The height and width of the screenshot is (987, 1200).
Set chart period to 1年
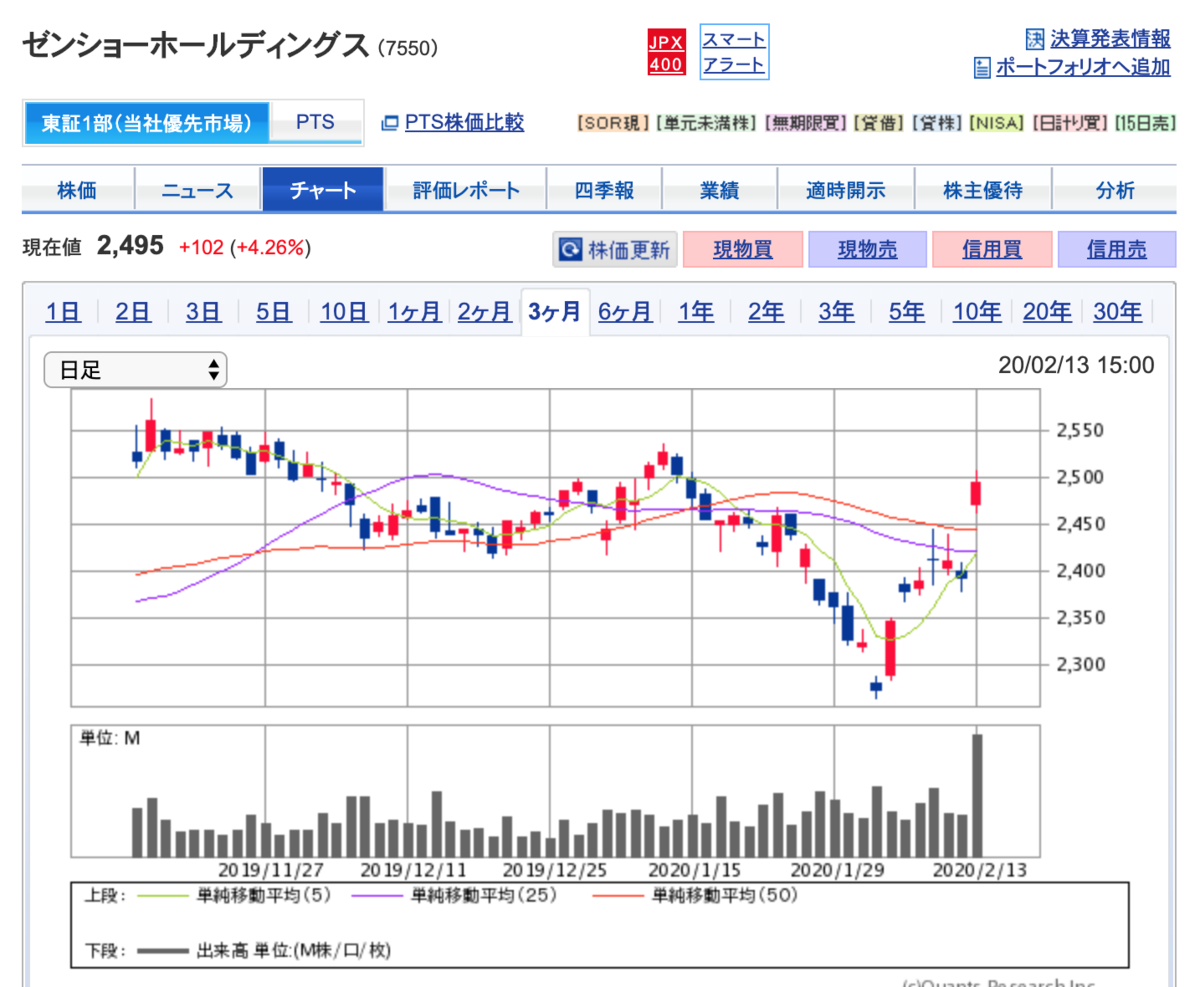[x=696, y=312]
